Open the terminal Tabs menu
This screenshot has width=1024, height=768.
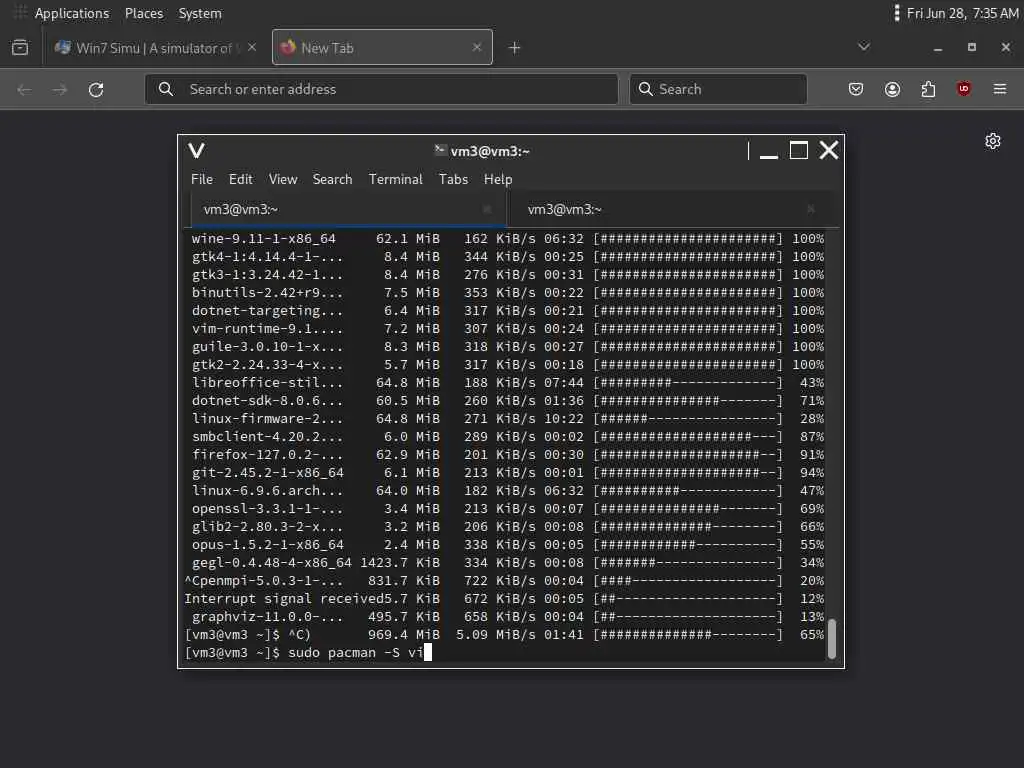(x=453, y=179)
